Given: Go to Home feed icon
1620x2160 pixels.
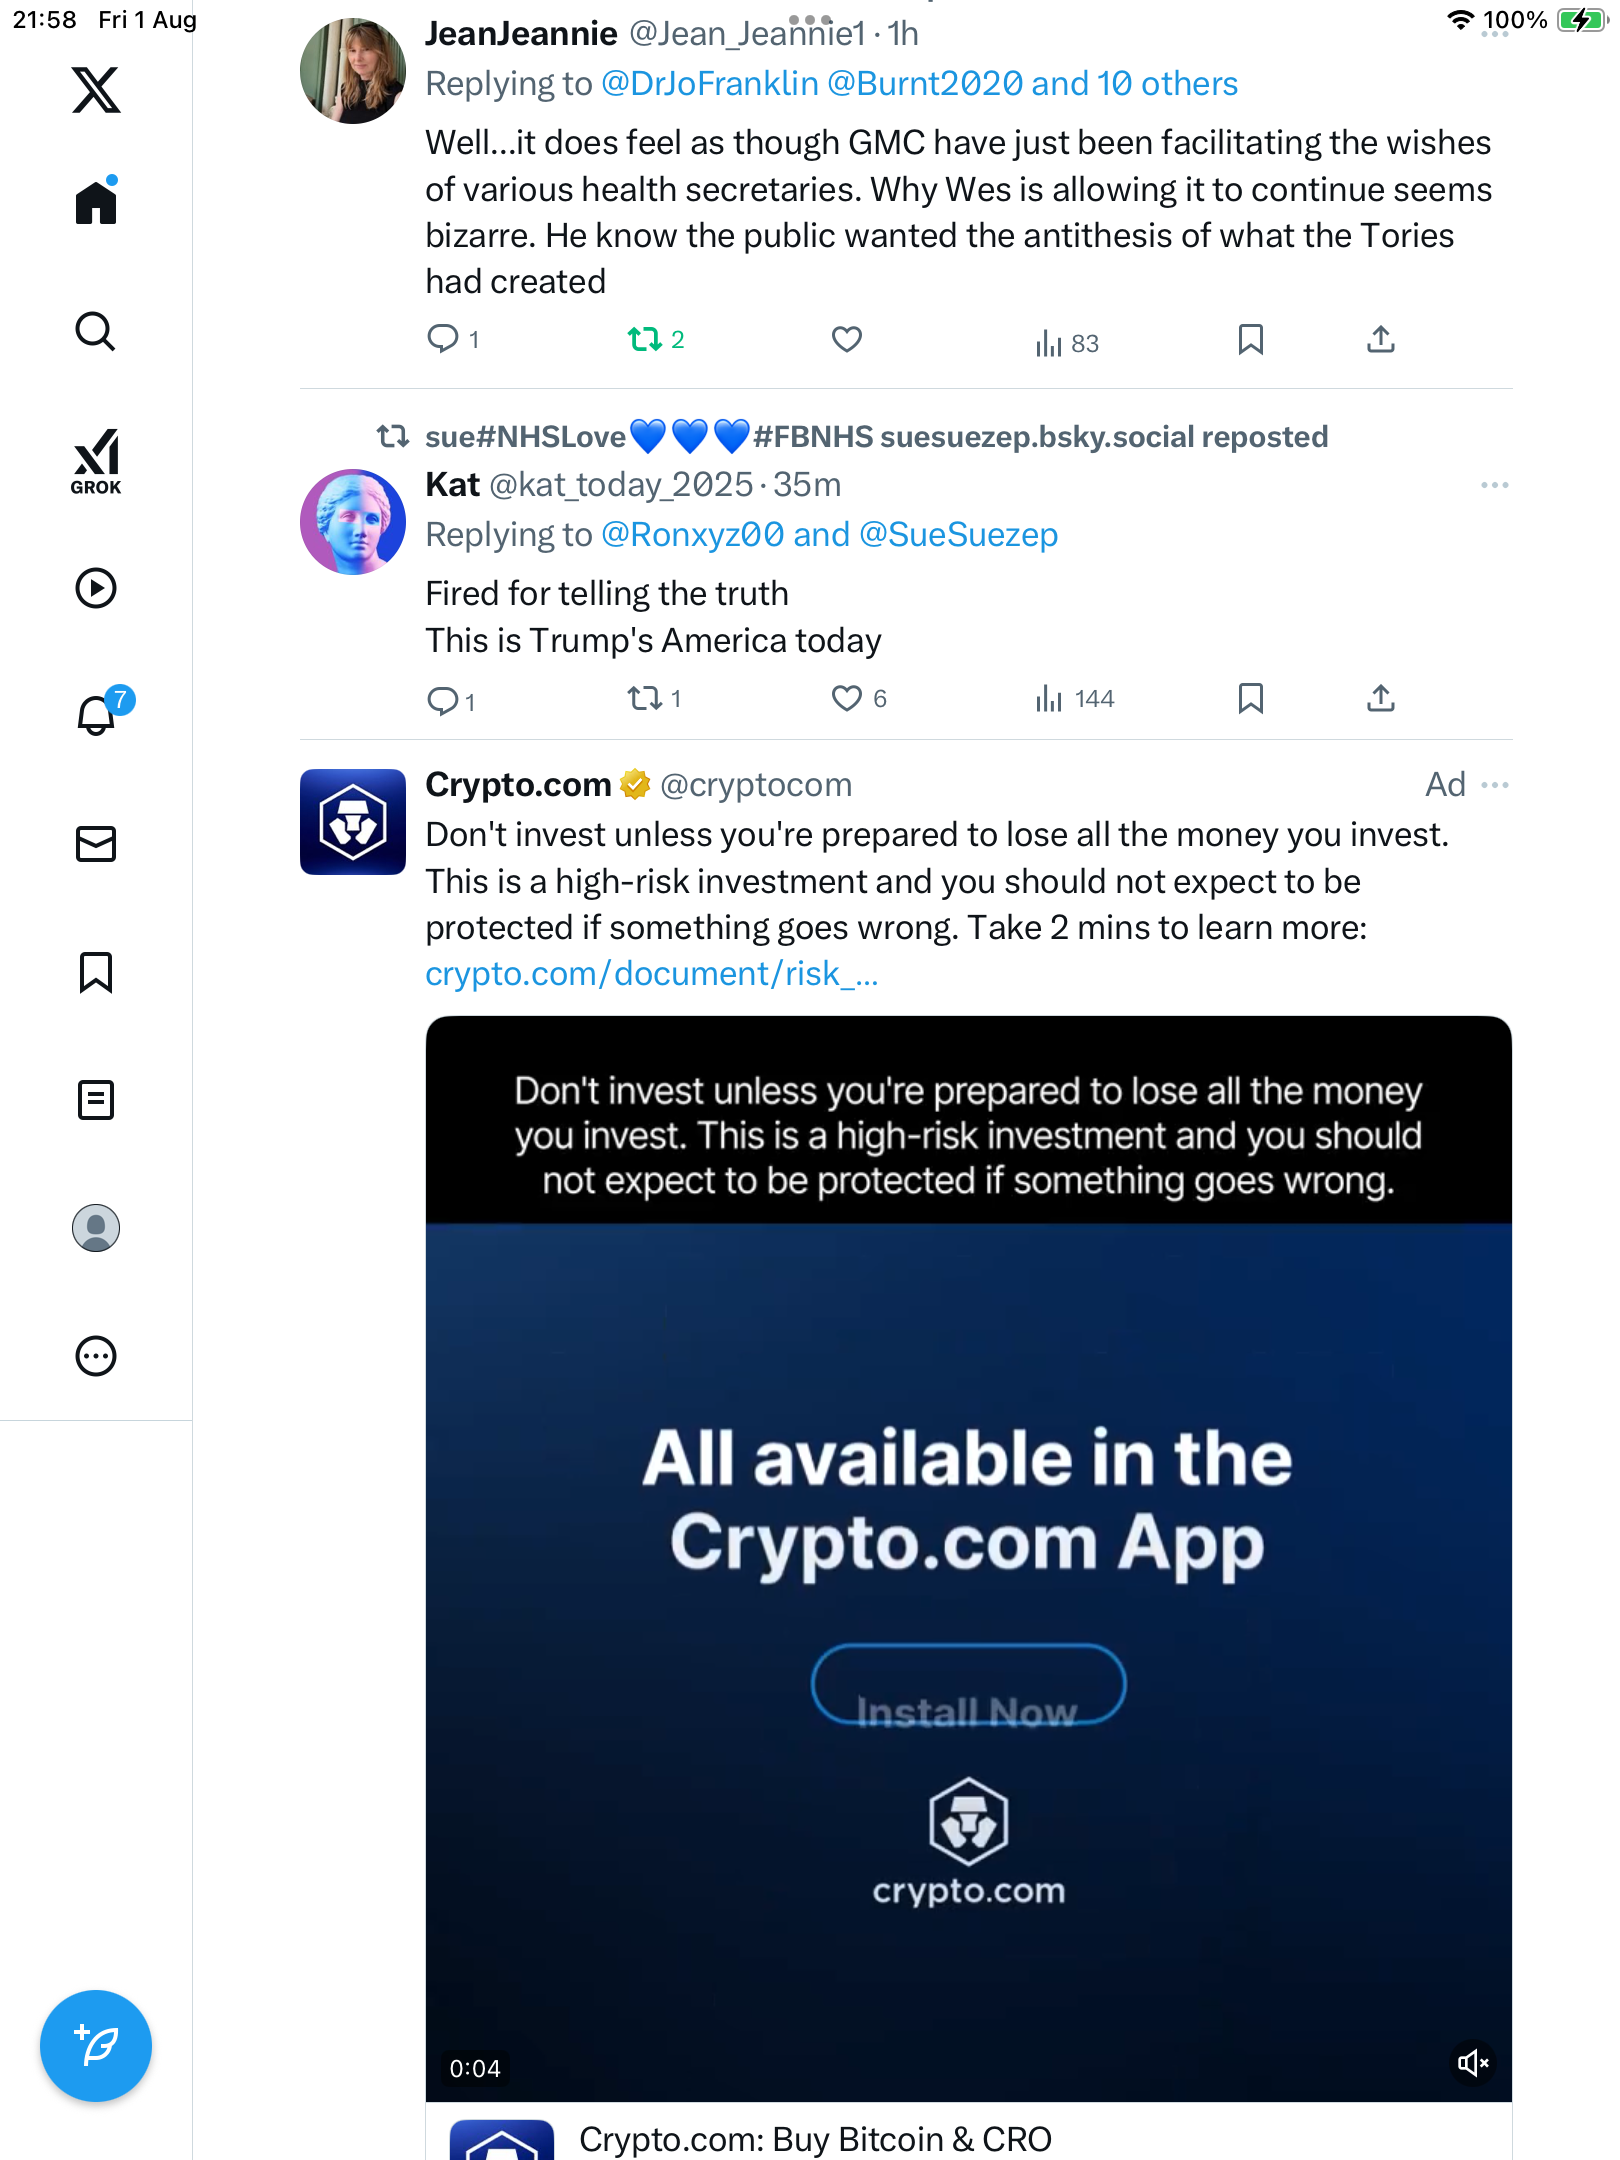Looking at the screenshot, I should coord(96,201).
